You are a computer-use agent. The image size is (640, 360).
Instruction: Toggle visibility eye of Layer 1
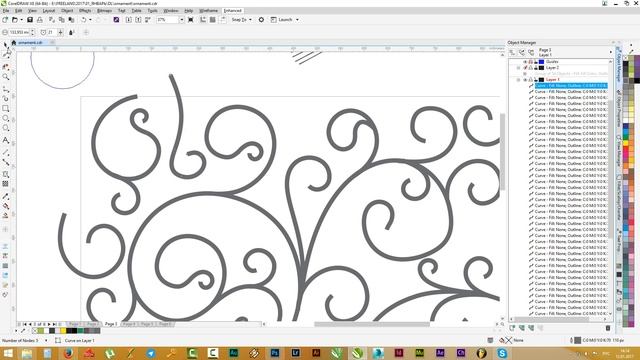pos(525,80)
